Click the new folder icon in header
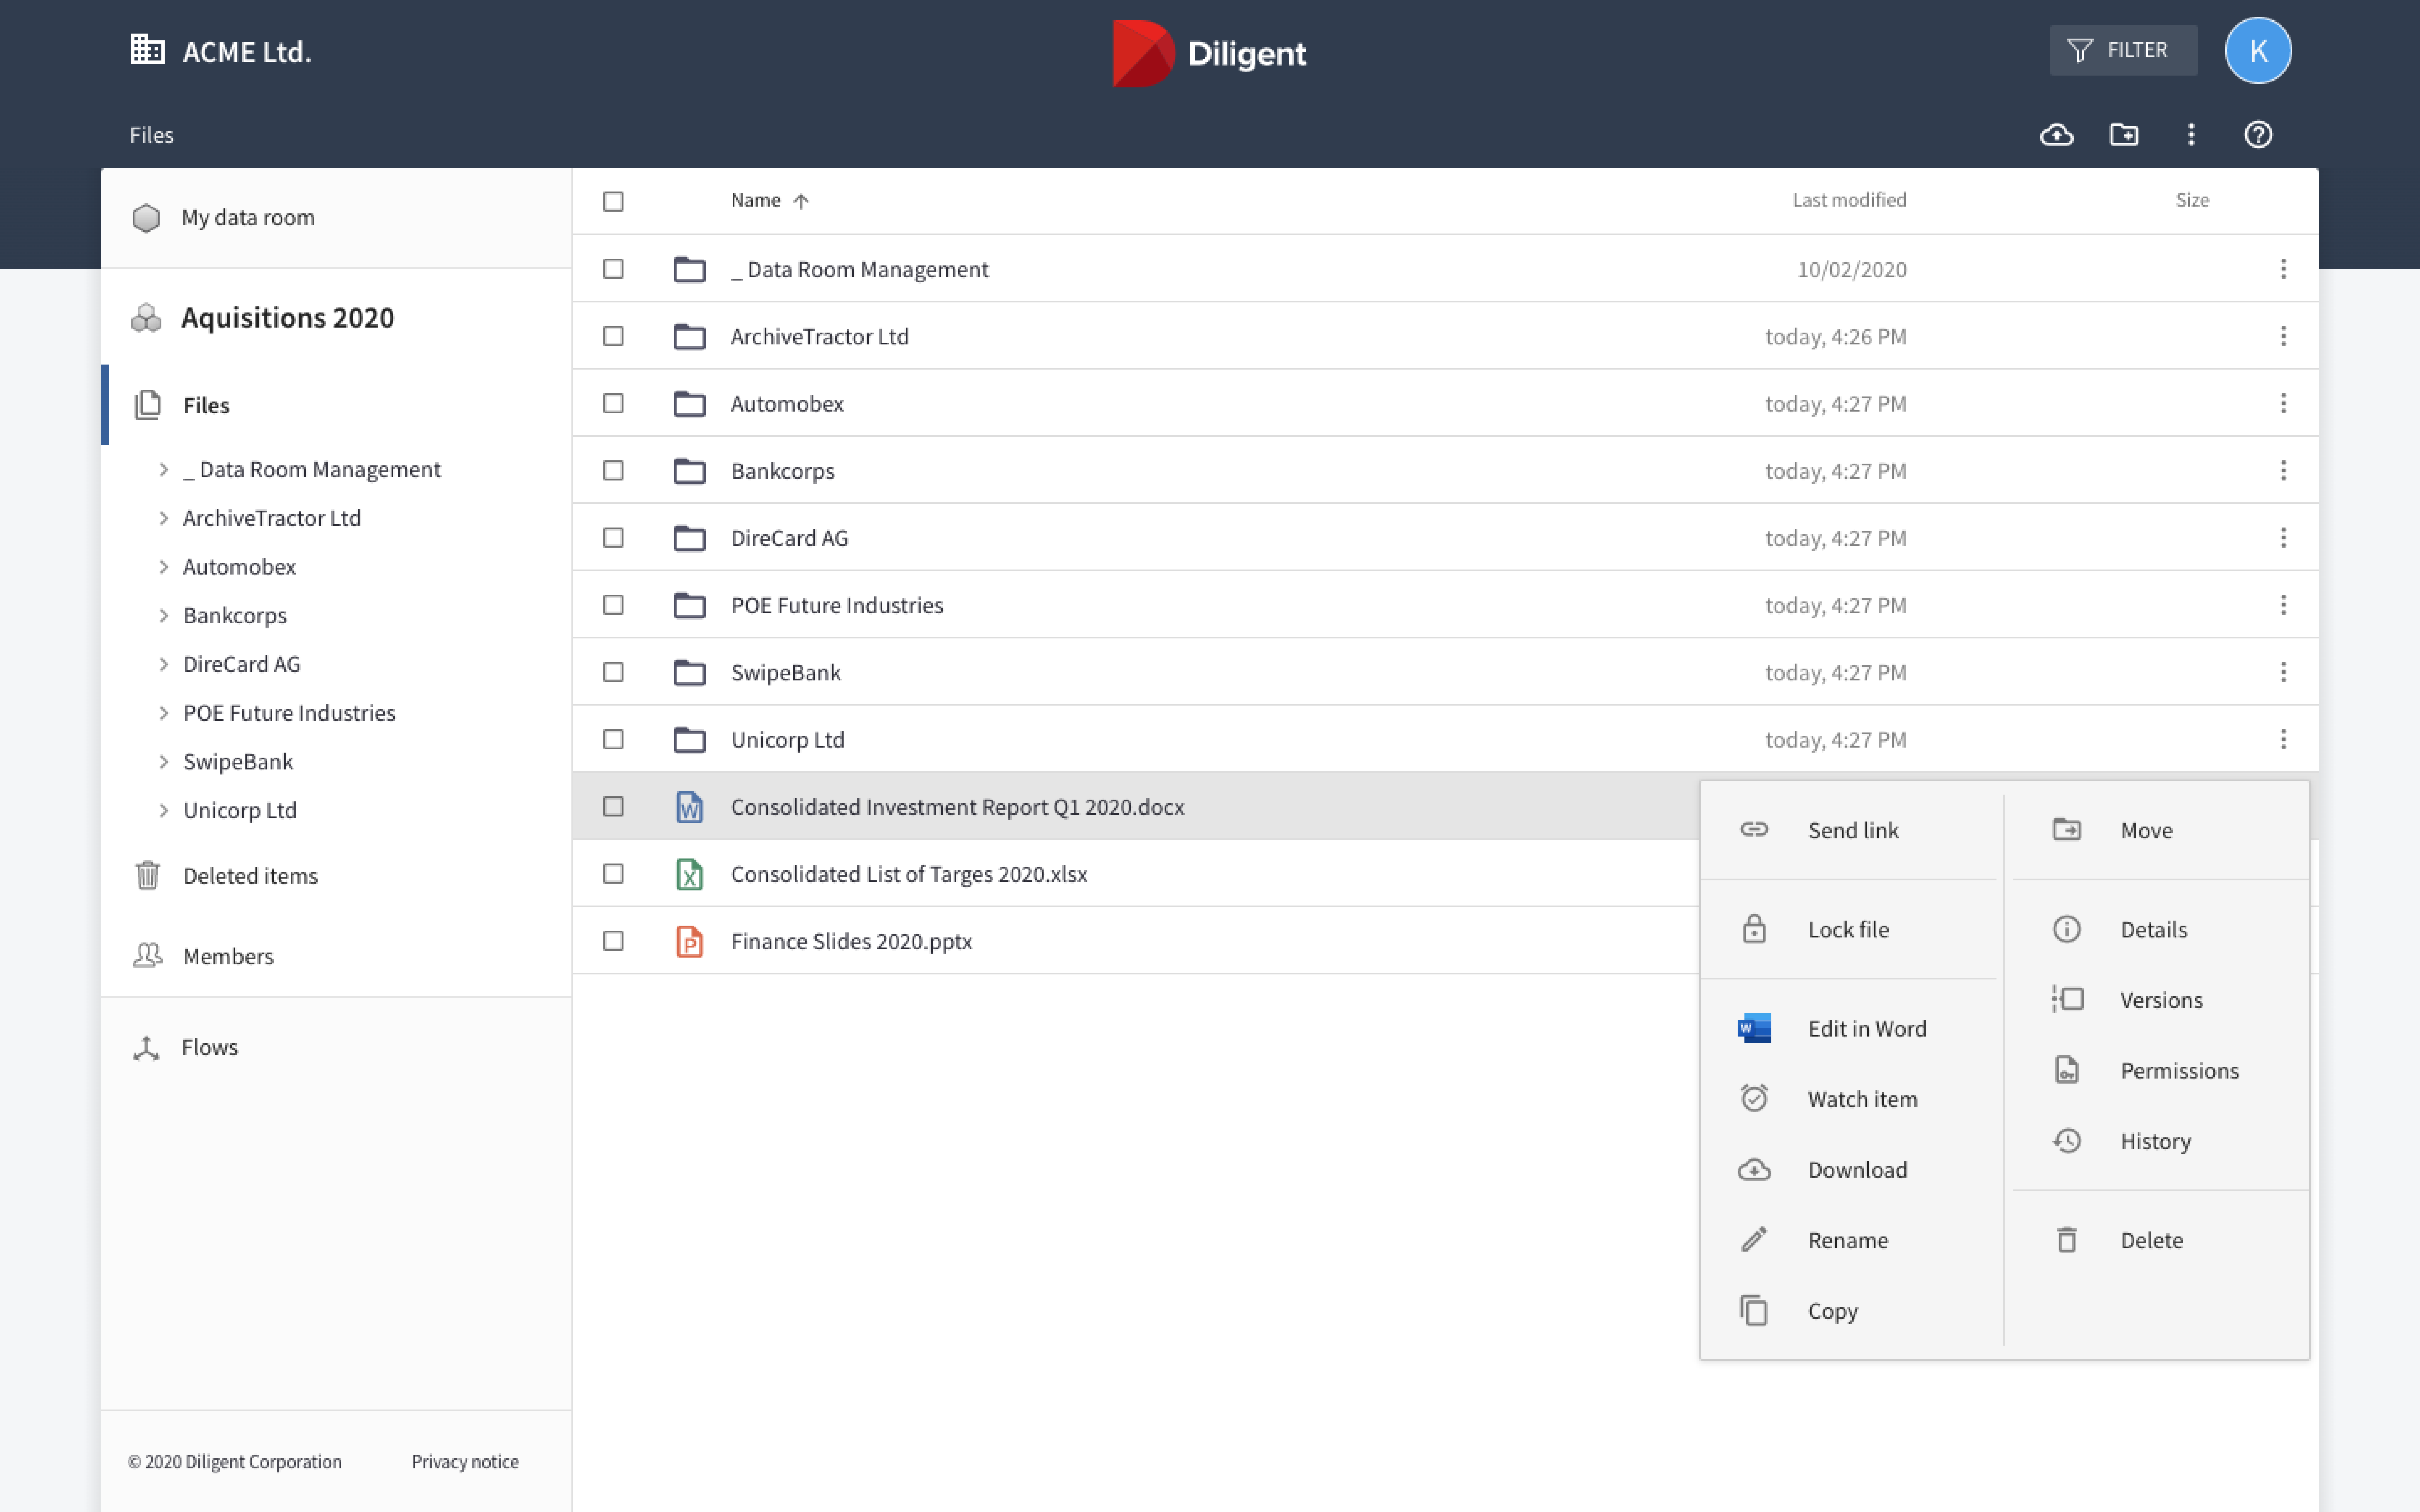 (2124, 134)
